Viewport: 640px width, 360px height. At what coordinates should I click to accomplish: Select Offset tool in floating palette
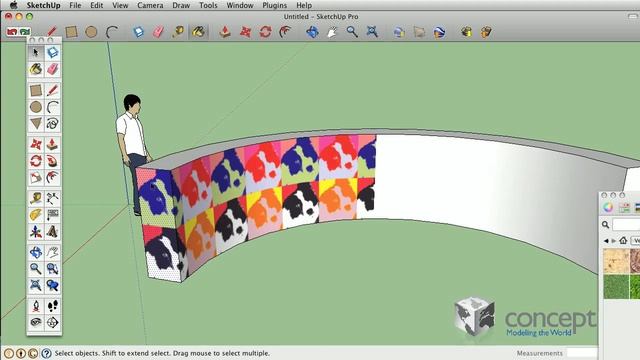[53, 178]
